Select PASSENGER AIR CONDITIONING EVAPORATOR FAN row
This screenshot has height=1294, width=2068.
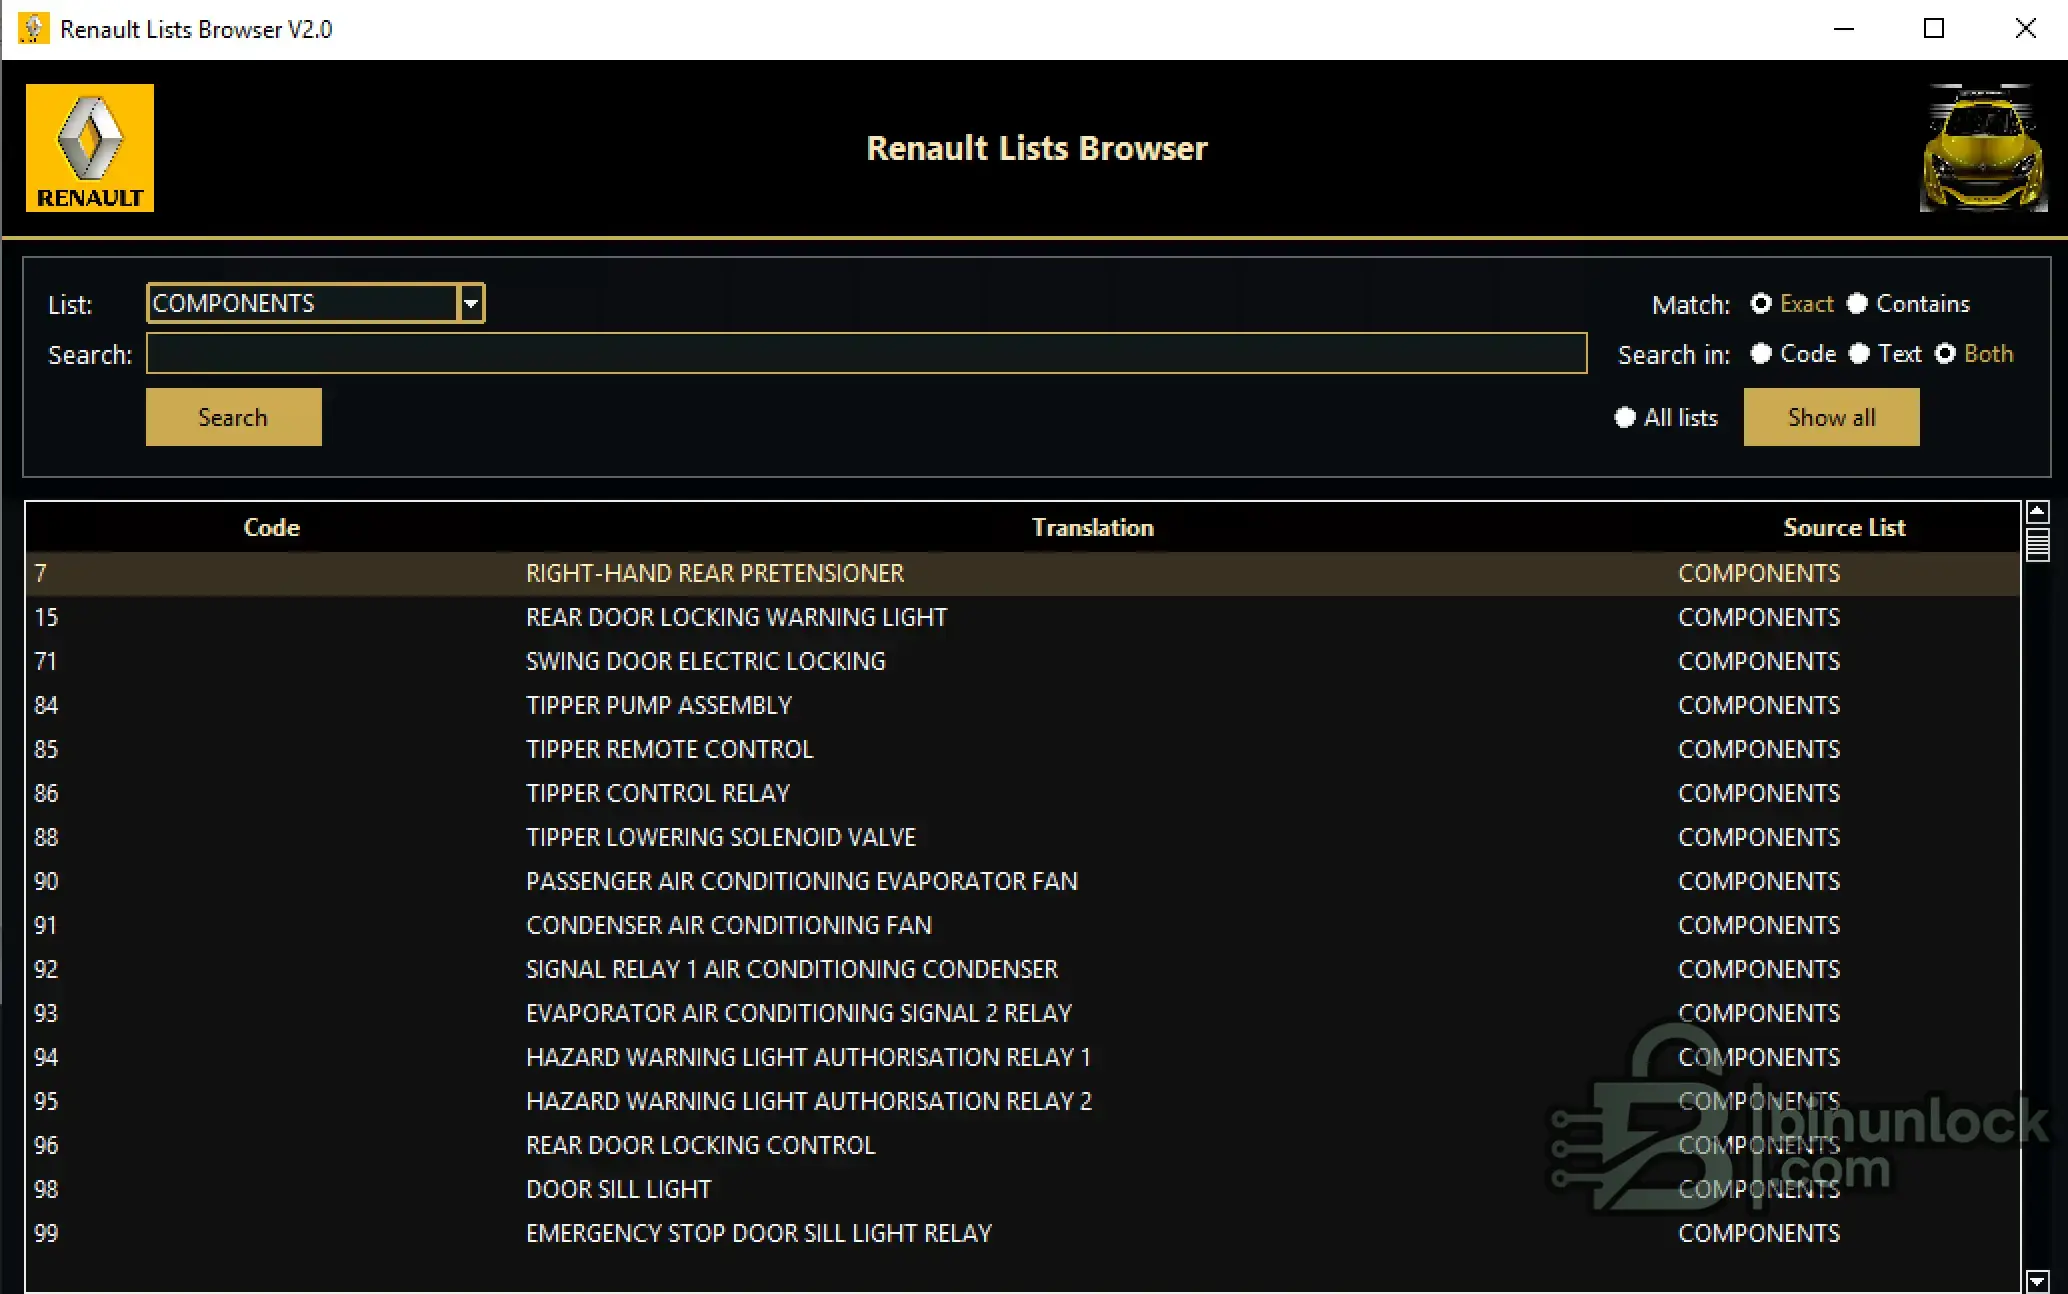pyautogui.click(x=1022, y=881)
